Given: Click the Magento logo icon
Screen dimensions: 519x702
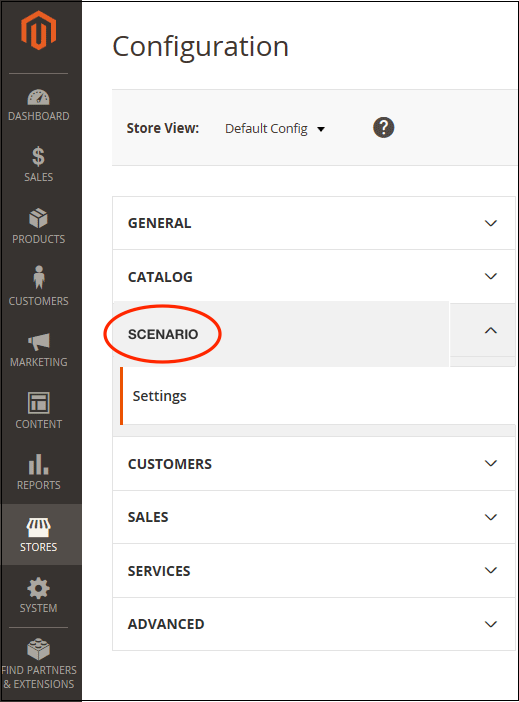Looking at the screenshot, I should [x=39, y=30].
